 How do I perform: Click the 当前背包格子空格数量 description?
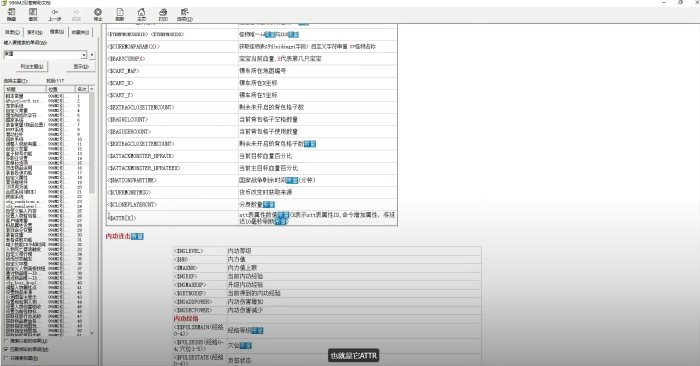coord(268,120)
